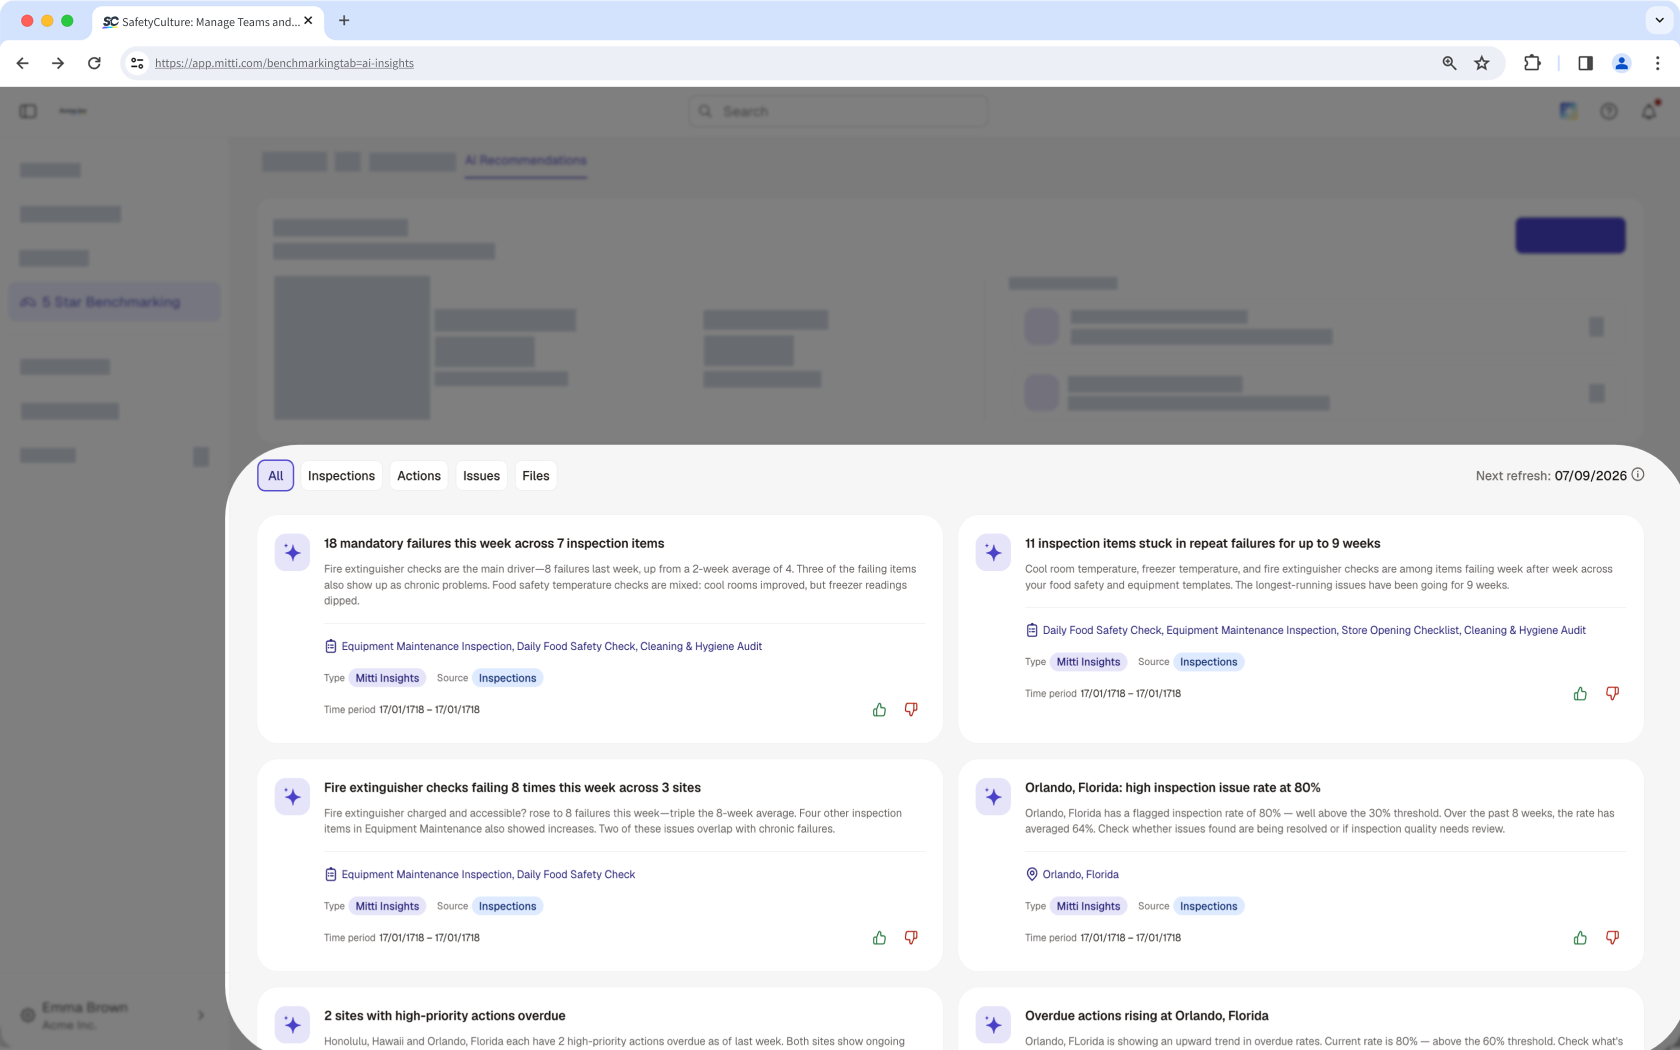Screen dimensions: 1680x1050
Task: Click location pin icon beside Orlando, Florida
Action: click(1031, 875)
